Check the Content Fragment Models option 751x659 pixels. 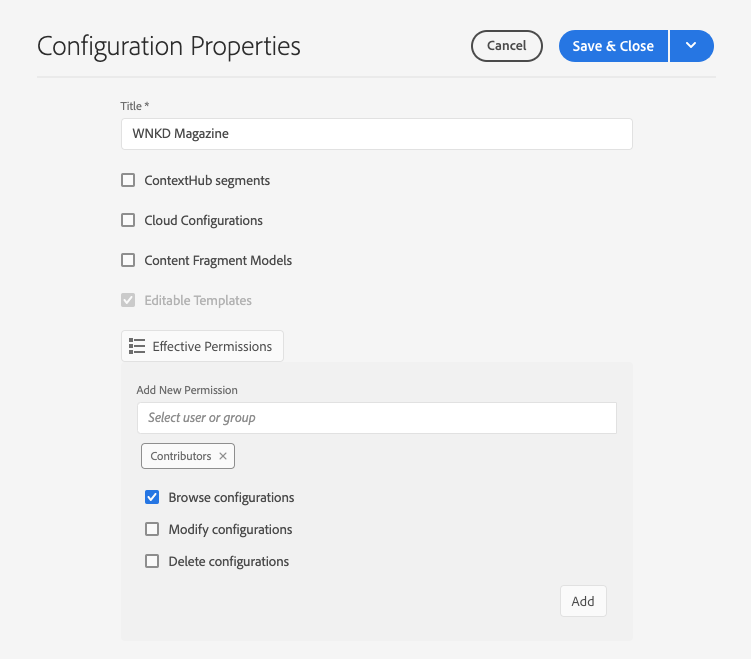point(128,261)
